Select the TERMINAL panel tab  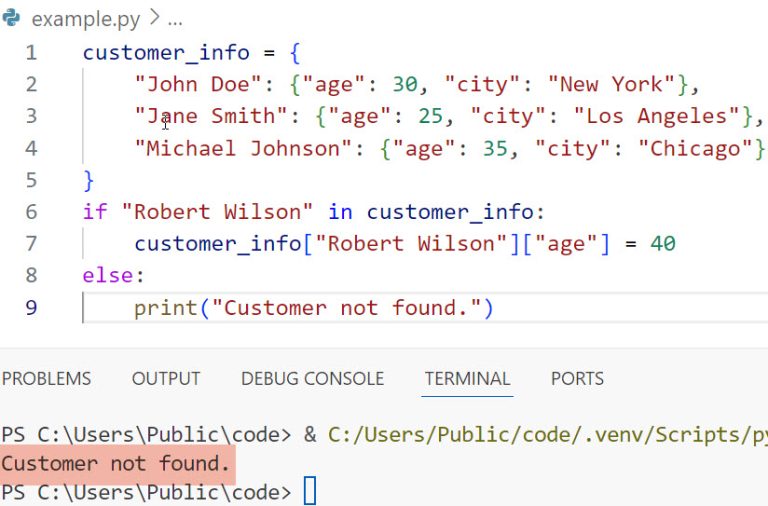[467, 379]
